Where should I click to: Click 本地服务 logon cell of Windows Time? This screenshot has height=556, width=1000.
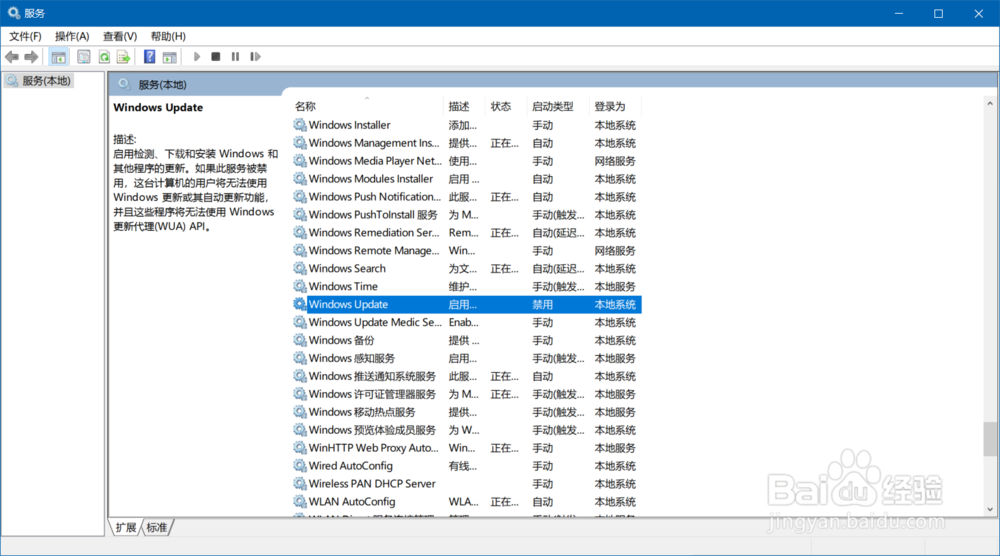click(x=615, y=286)
